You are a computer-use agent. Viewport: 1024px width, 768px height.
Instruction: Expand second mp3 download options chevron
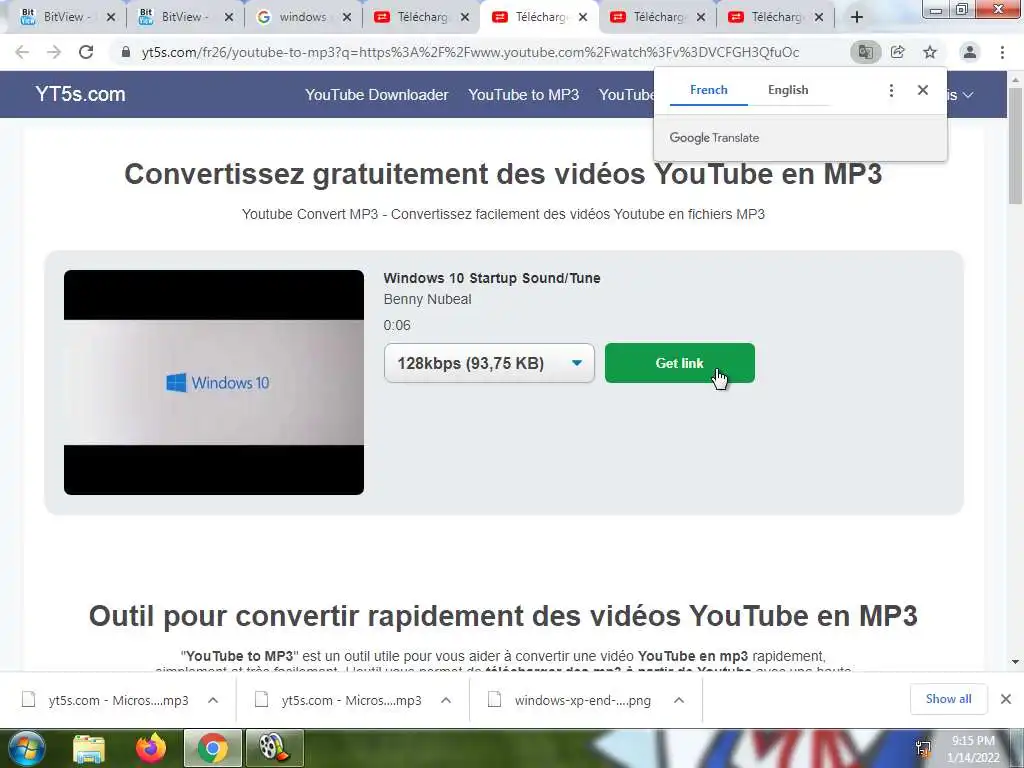(x=446, y=700)
